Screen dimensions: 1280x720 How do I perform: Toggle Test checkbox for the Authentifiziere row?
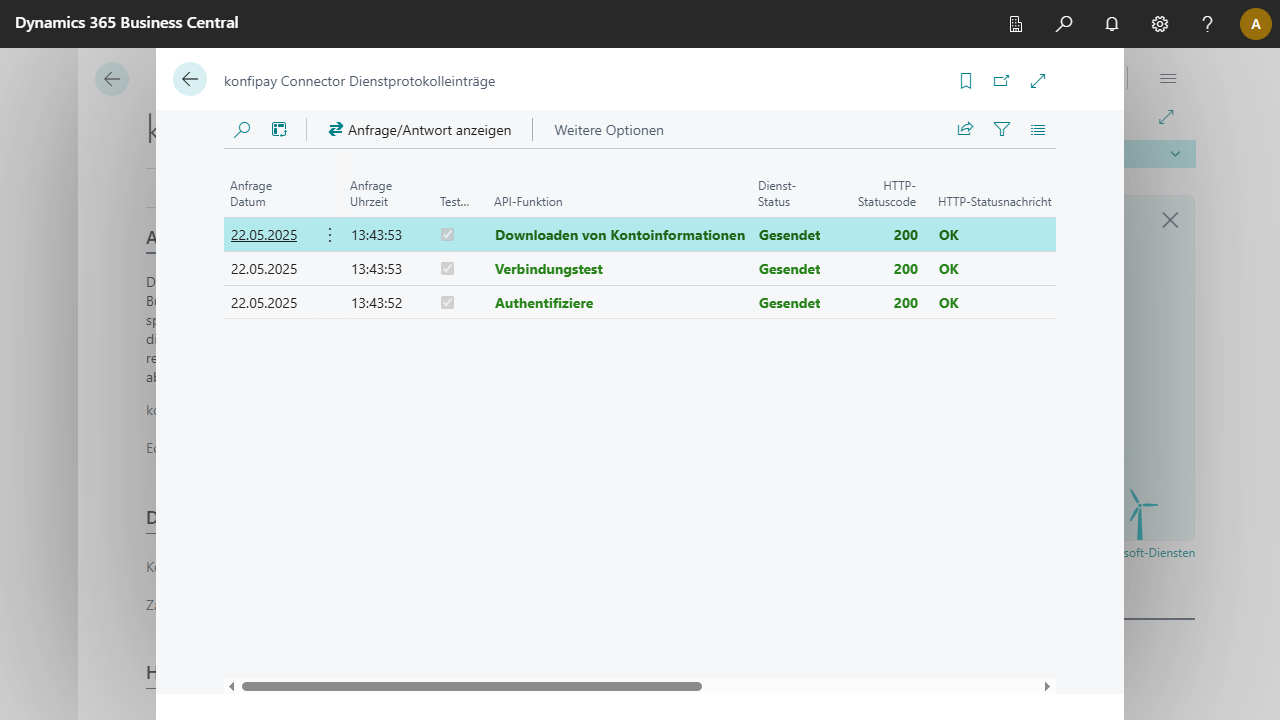447,303
